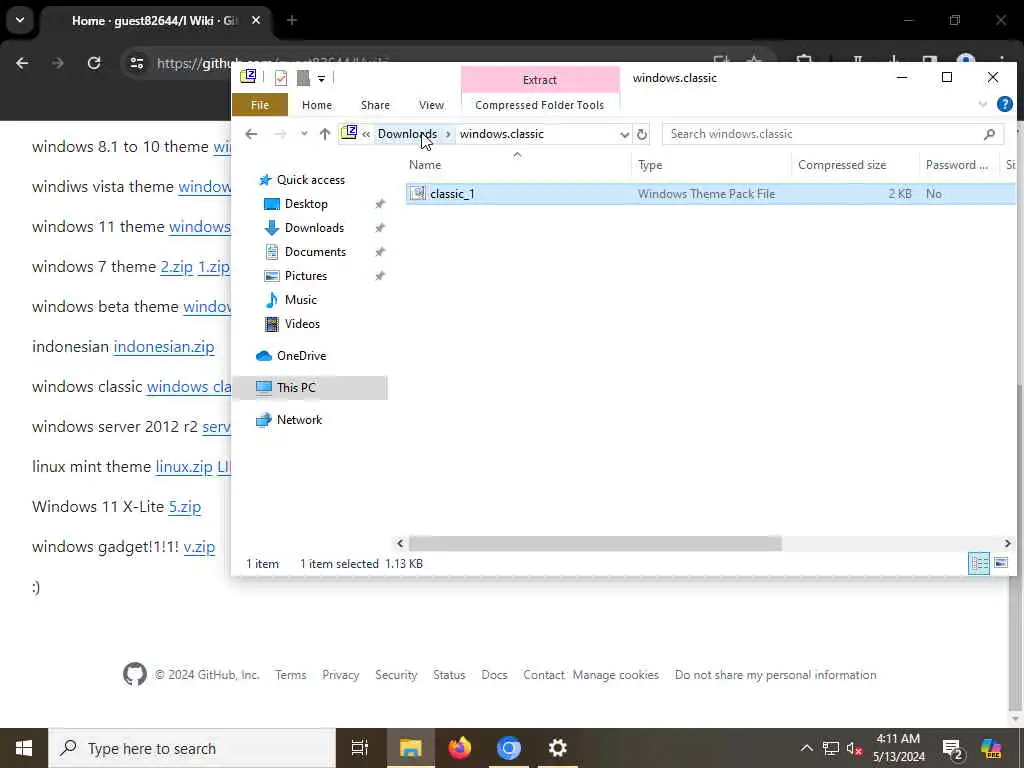This screenshot has height=768, width=1024.
Task: Select This PC in navigation pane
Action: tap(296, 387)
